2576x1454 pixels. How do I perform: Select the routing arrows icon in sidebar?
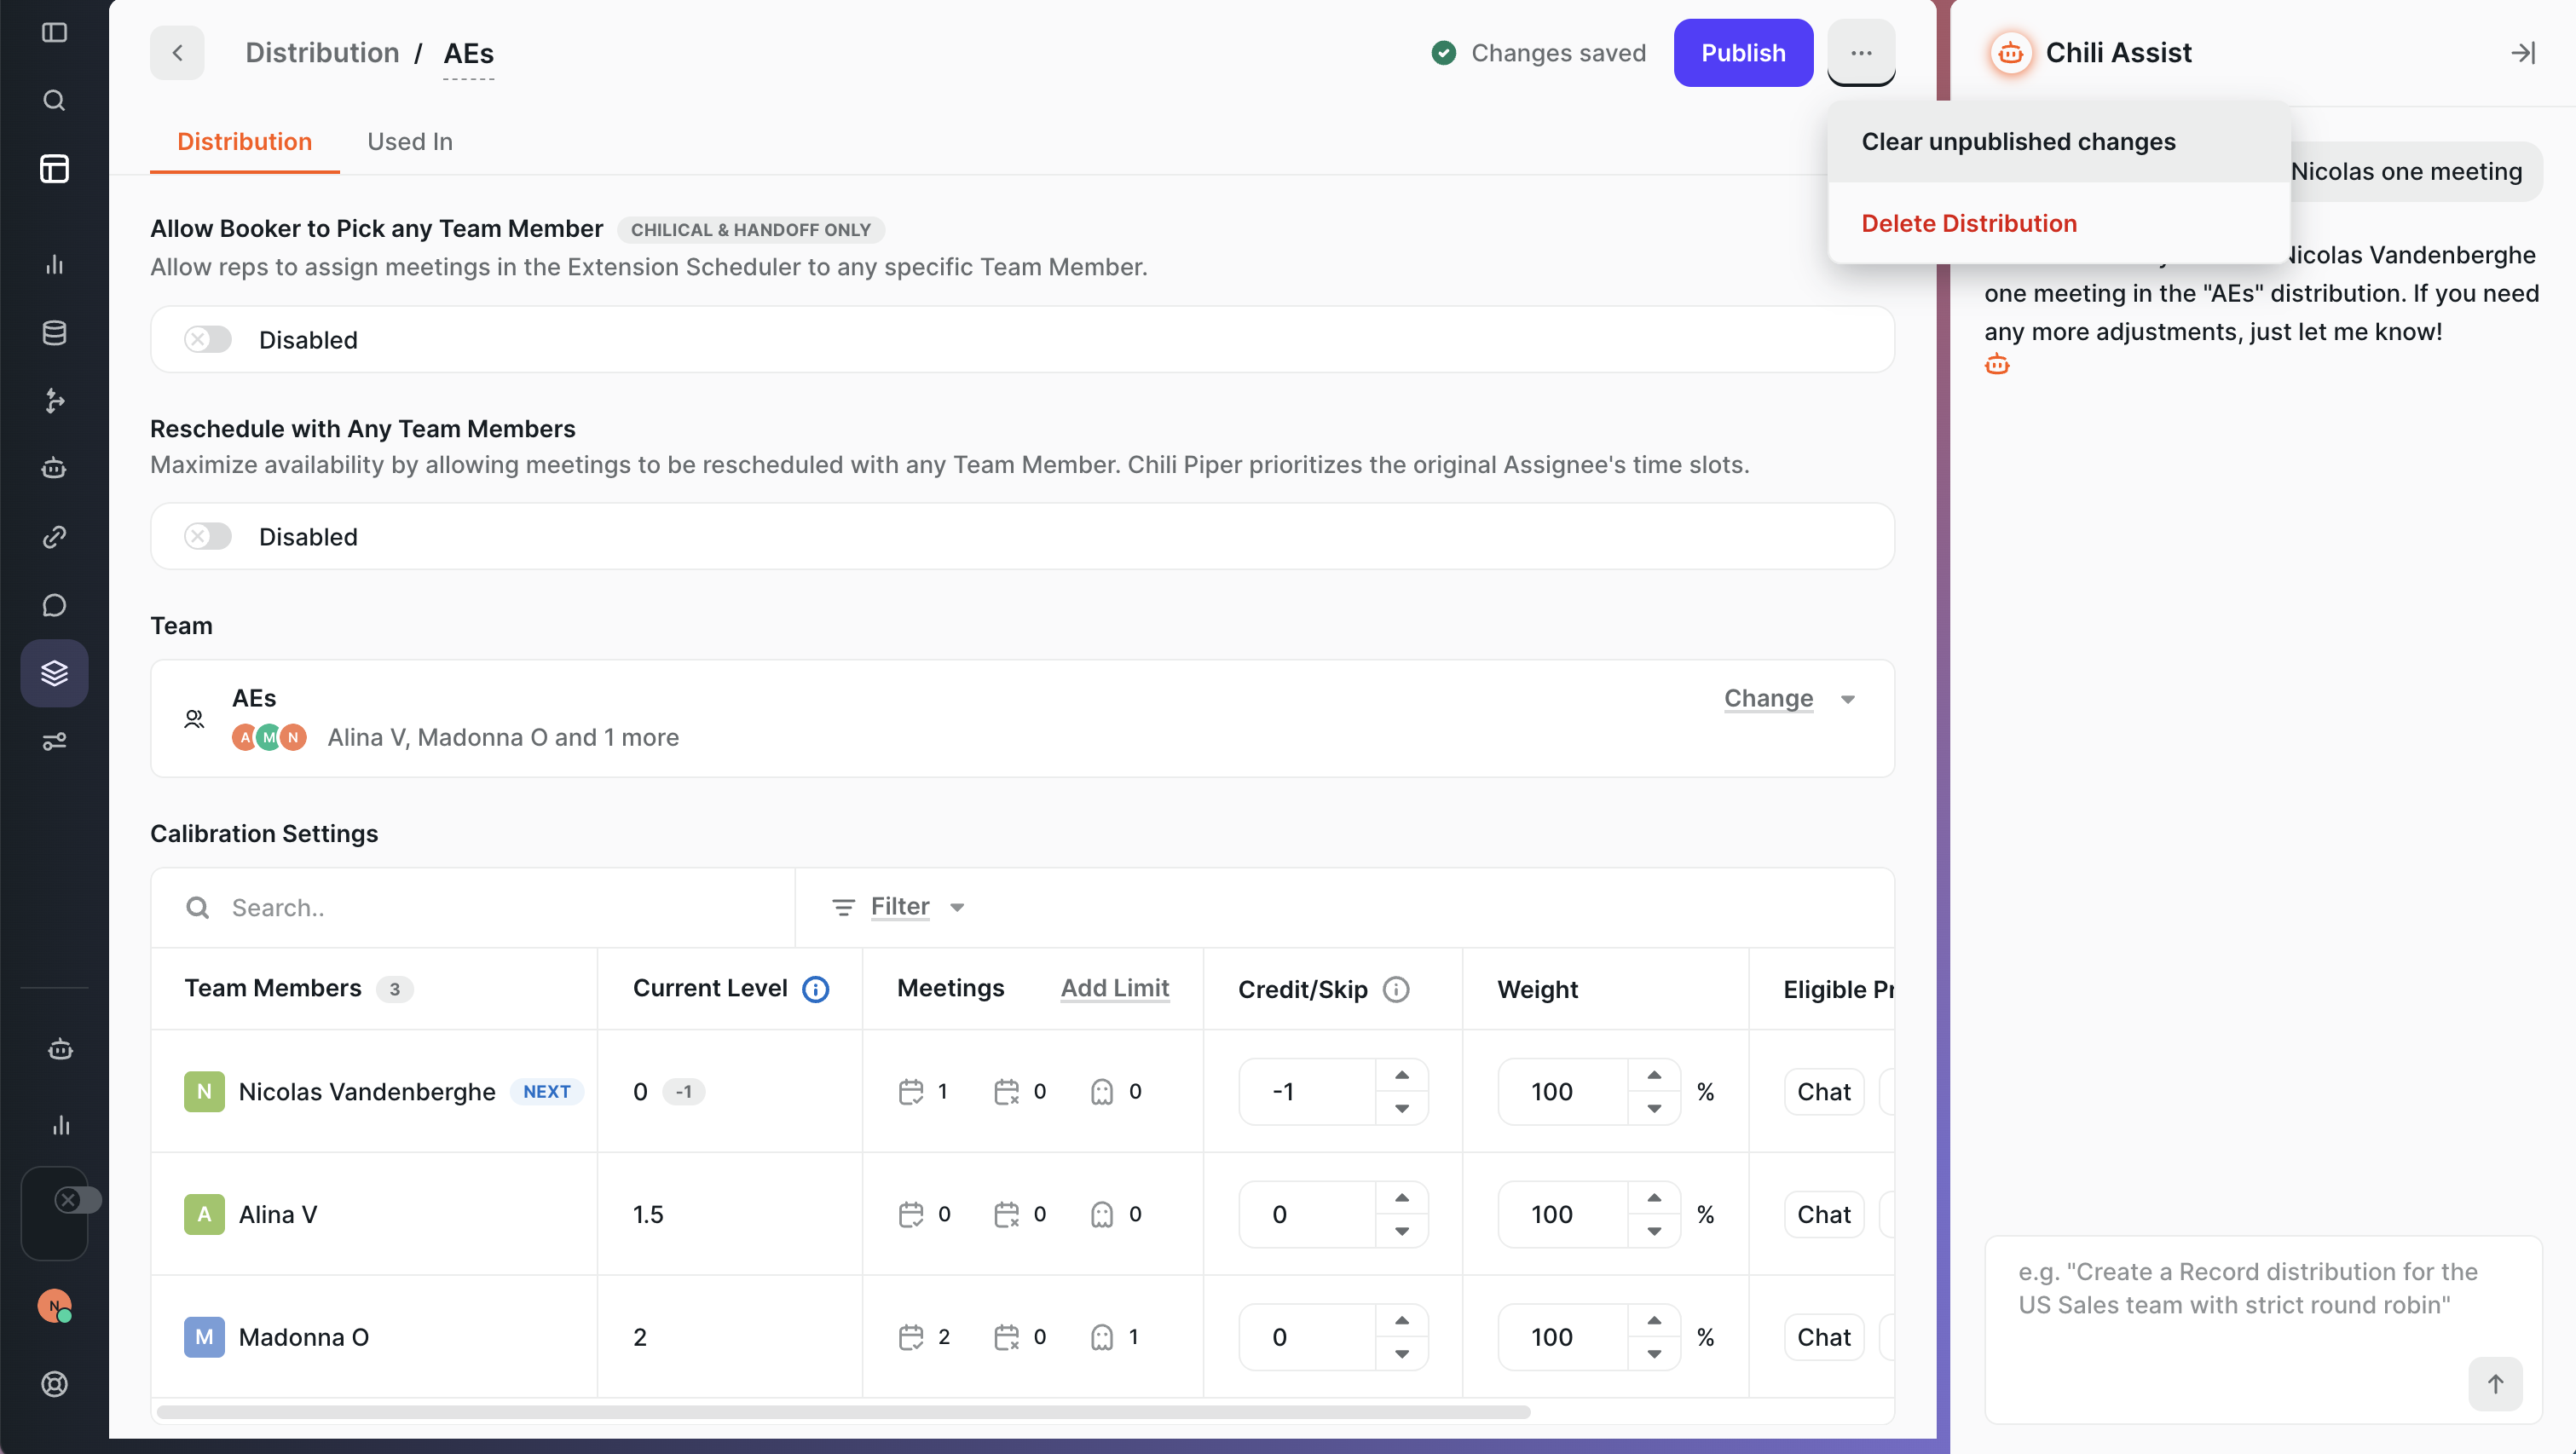54,401
